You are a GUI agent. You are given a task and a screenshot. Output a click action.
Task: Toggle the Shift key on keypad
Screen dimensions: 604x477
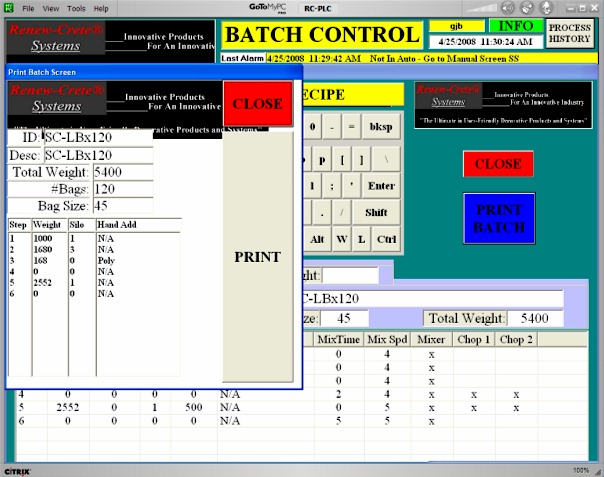[376, 212]
